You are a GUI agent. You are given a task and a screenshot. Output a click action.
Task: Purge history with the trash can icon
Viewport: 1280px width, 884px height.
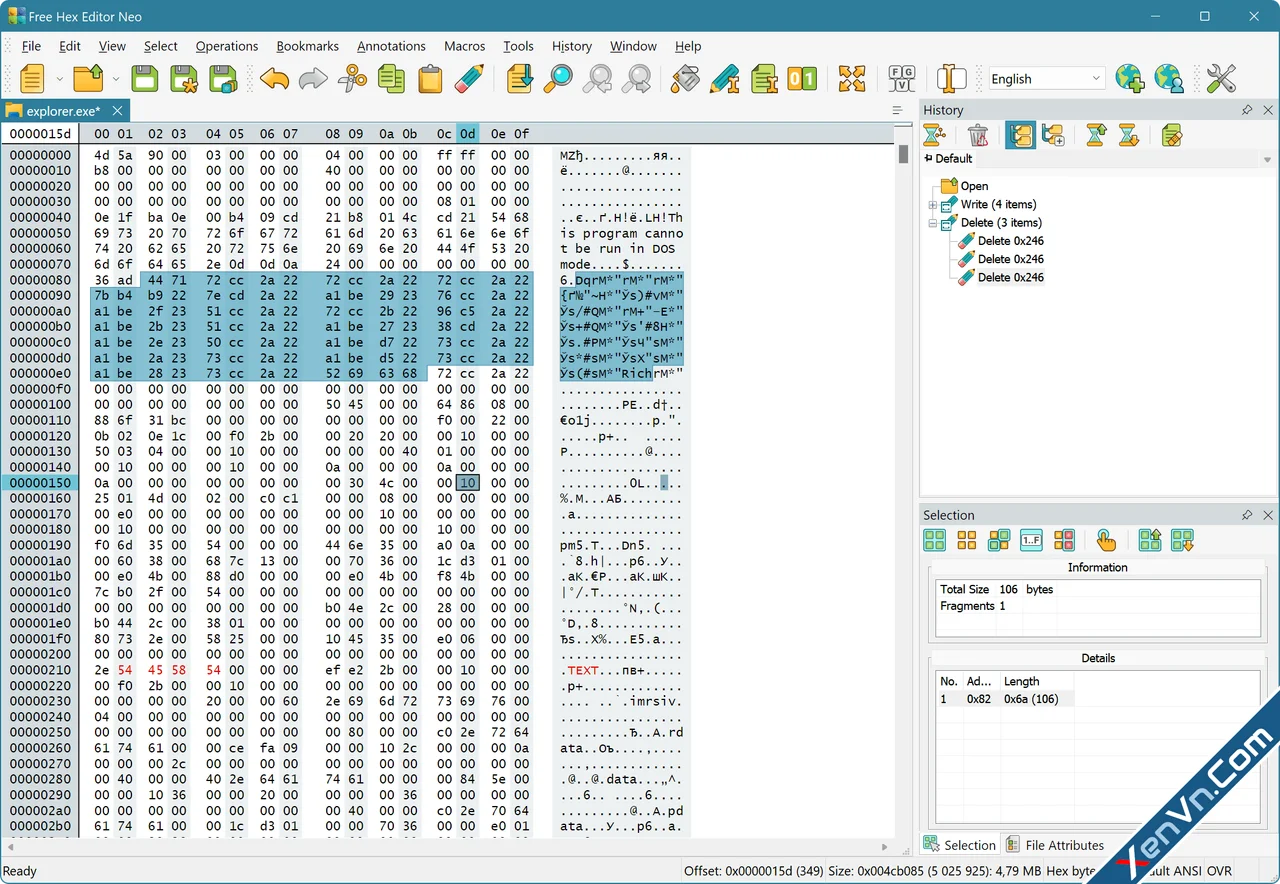coord(979,135)
